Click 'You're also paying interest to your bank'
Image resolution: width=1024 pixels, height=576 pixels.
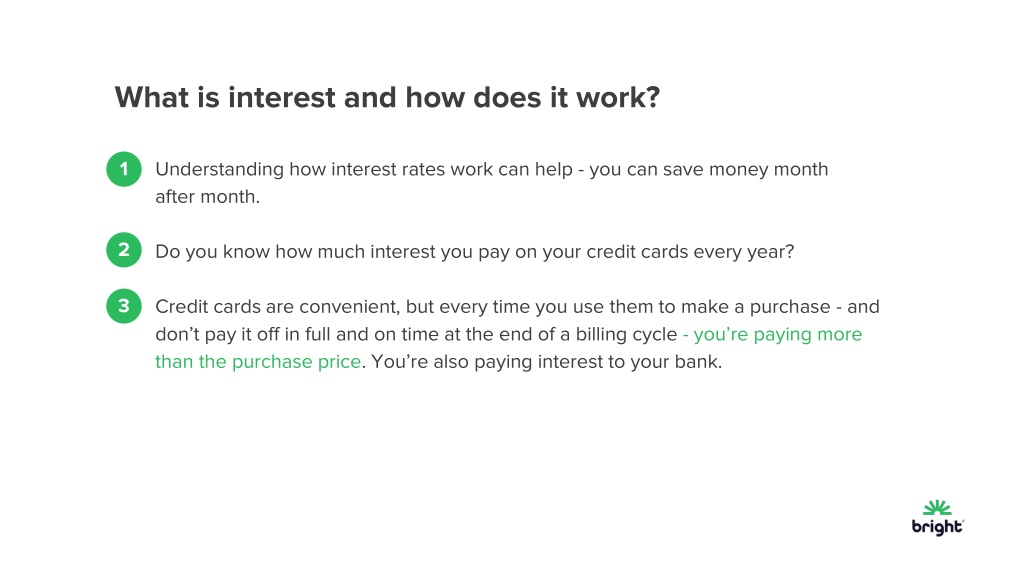[547, 362]
